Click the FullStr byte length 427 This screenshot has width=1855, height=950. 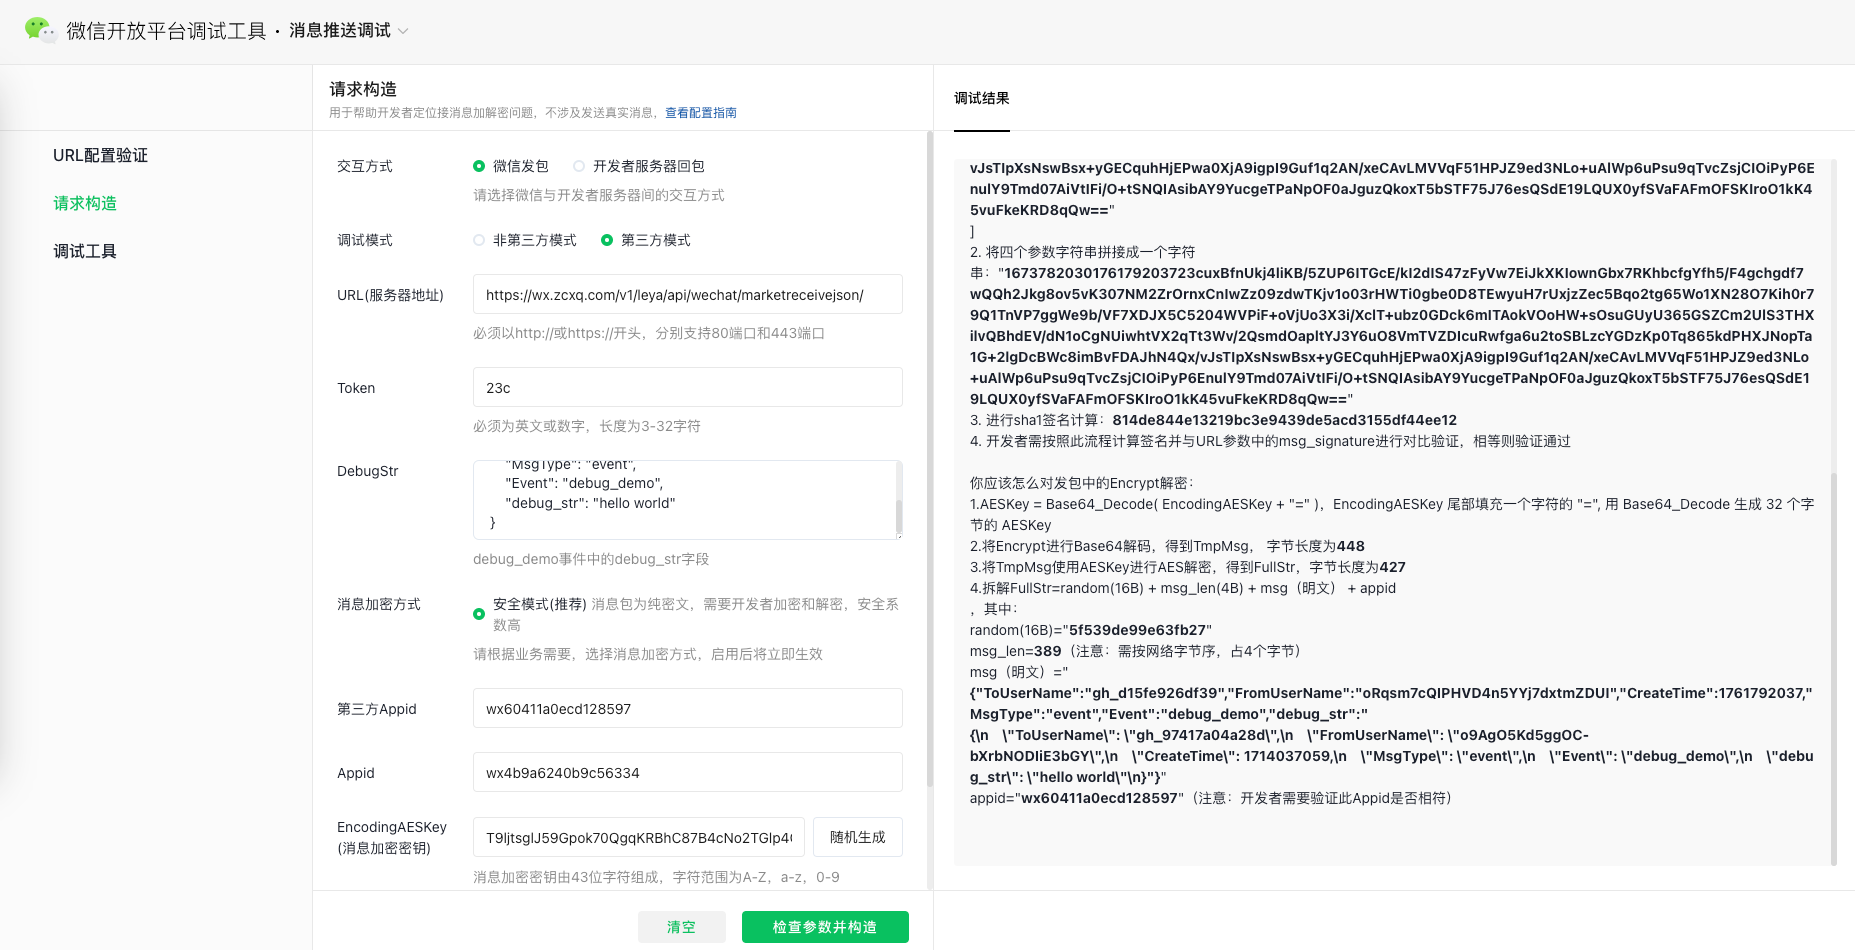tap(1393, 567)
